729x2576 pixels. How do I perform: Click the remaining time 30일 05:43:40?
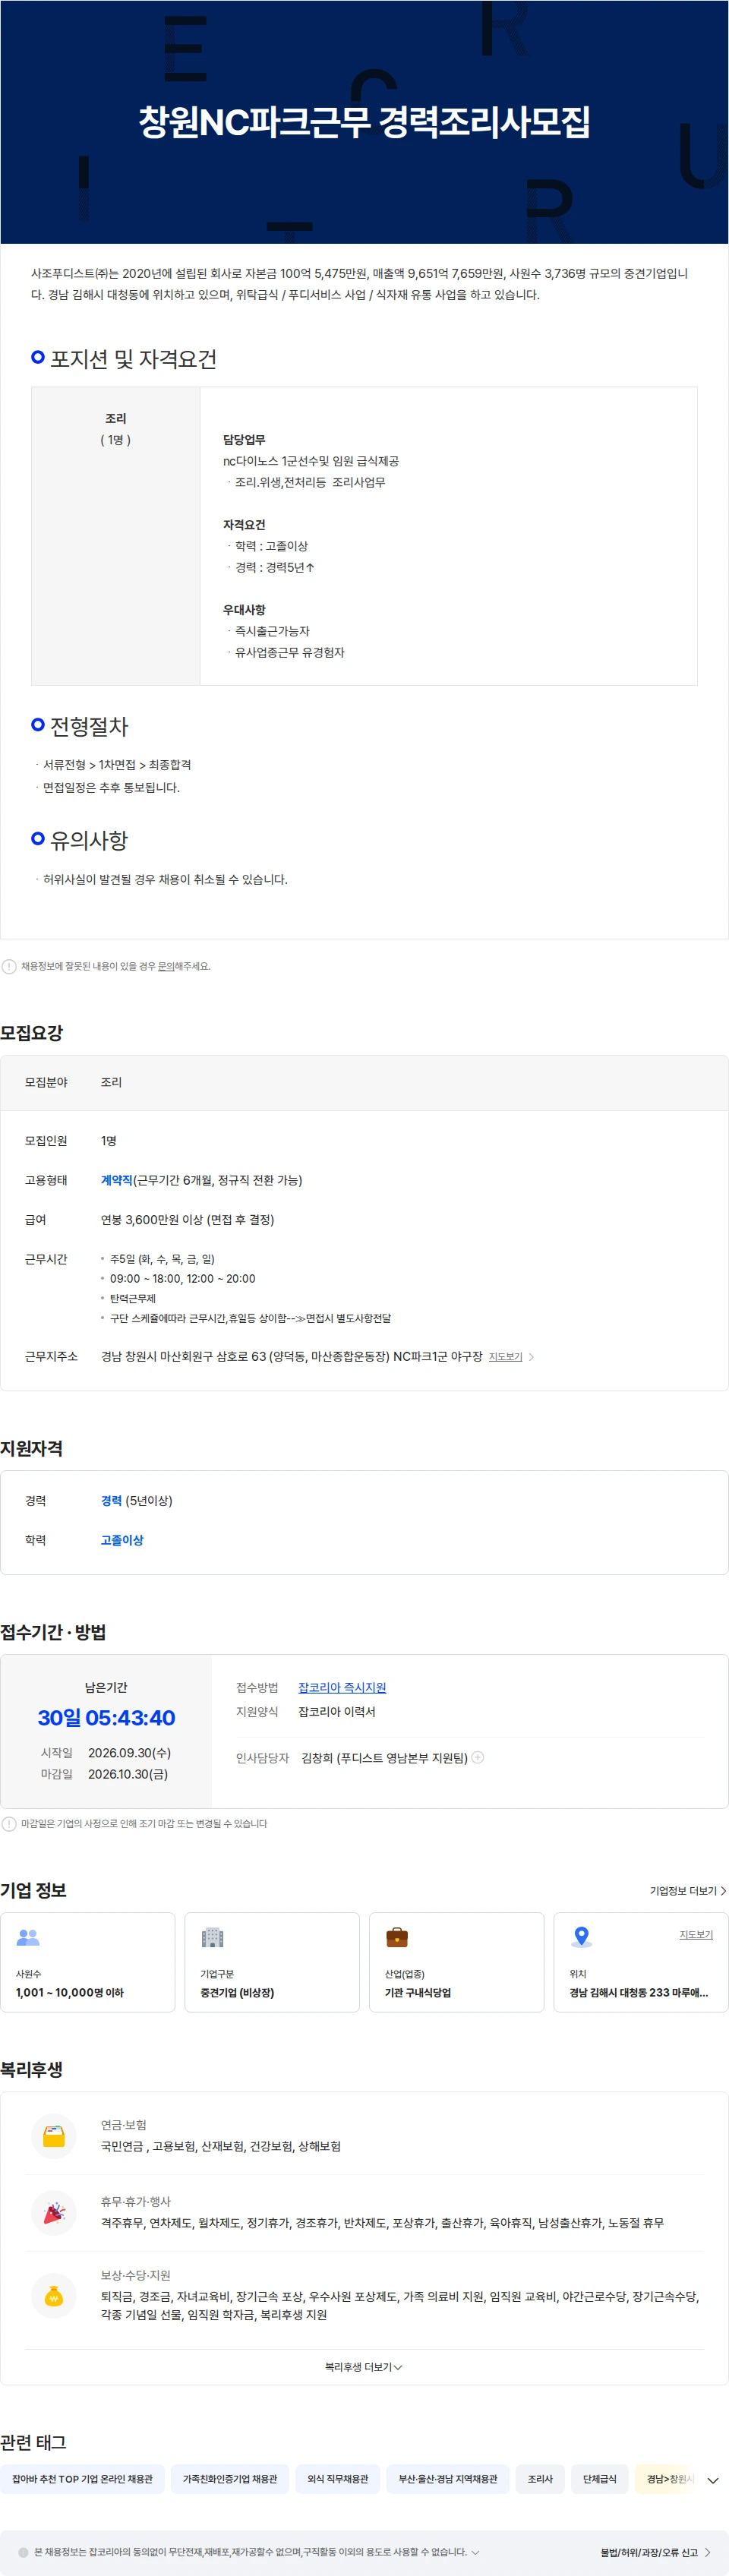coord(106,1717)
